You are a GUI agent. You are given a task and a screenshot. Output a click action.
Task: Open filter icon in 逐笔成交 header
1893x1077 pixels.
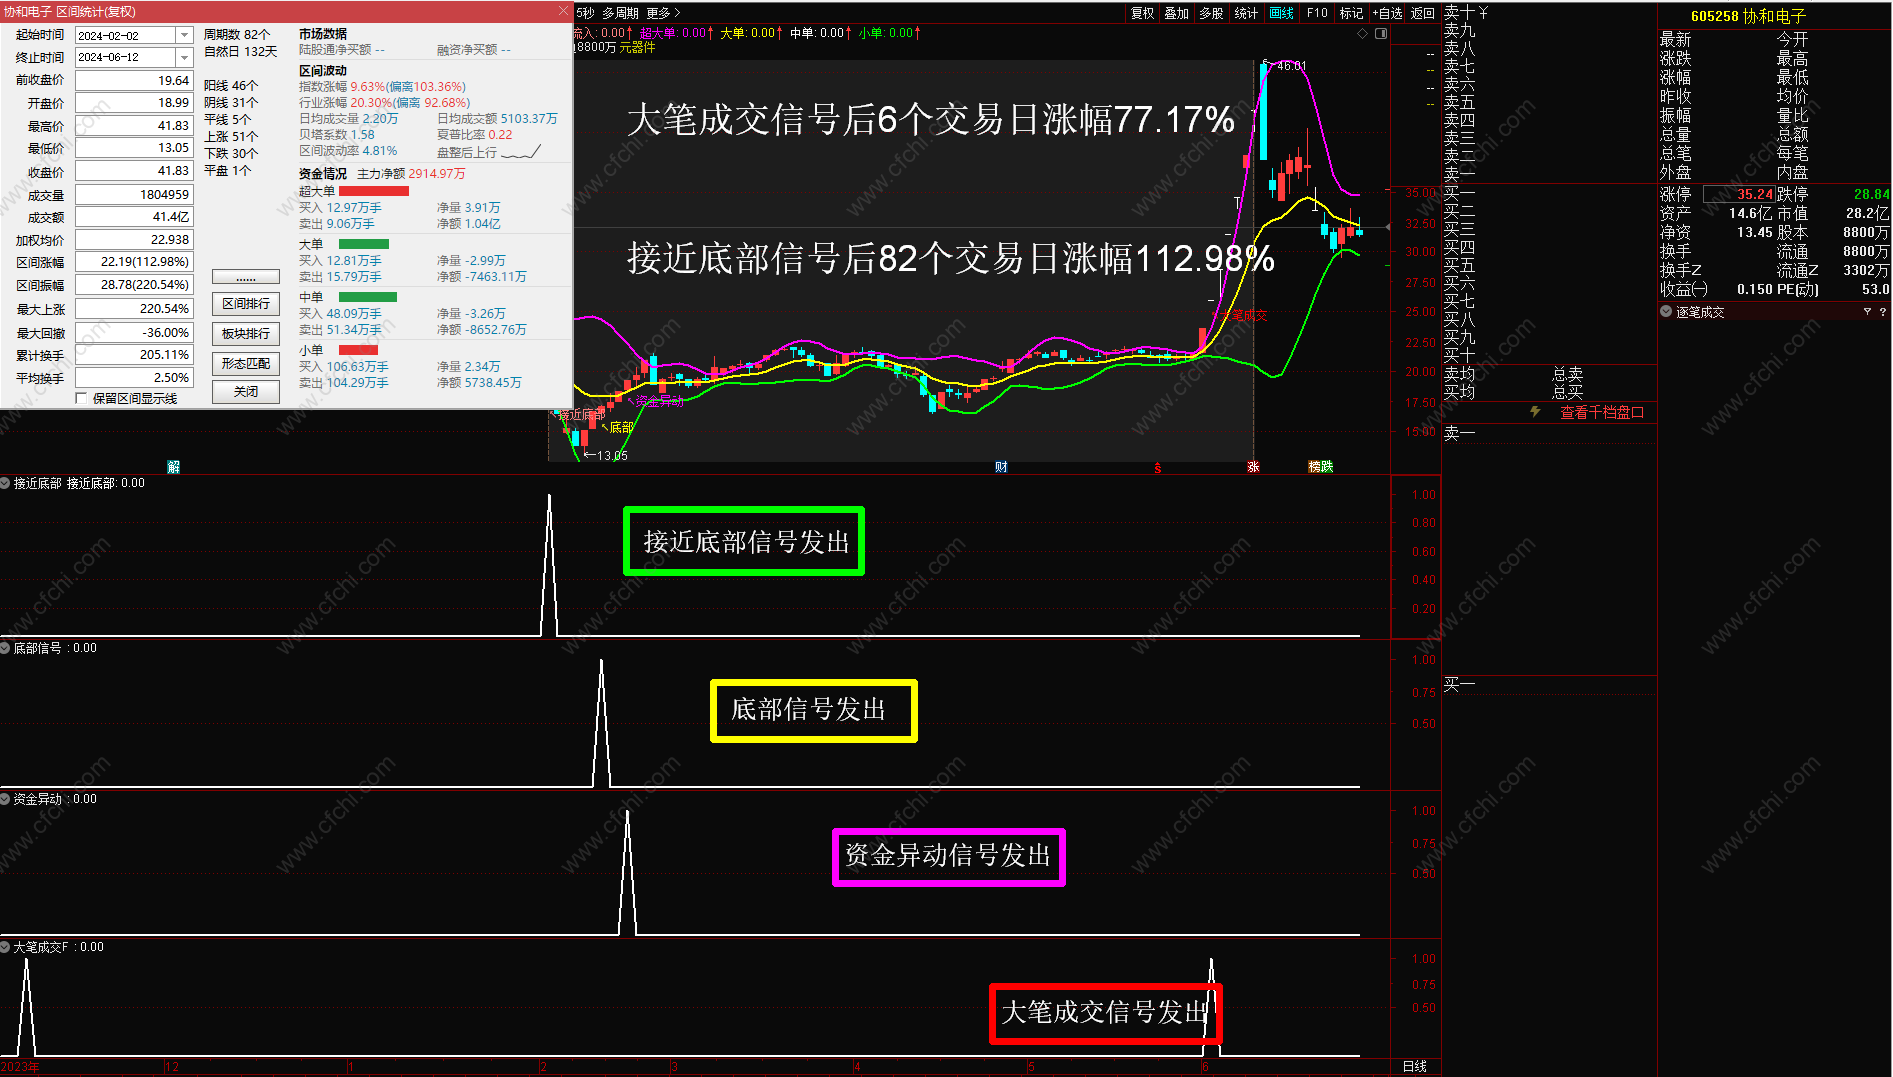(x=1867, y=312)
